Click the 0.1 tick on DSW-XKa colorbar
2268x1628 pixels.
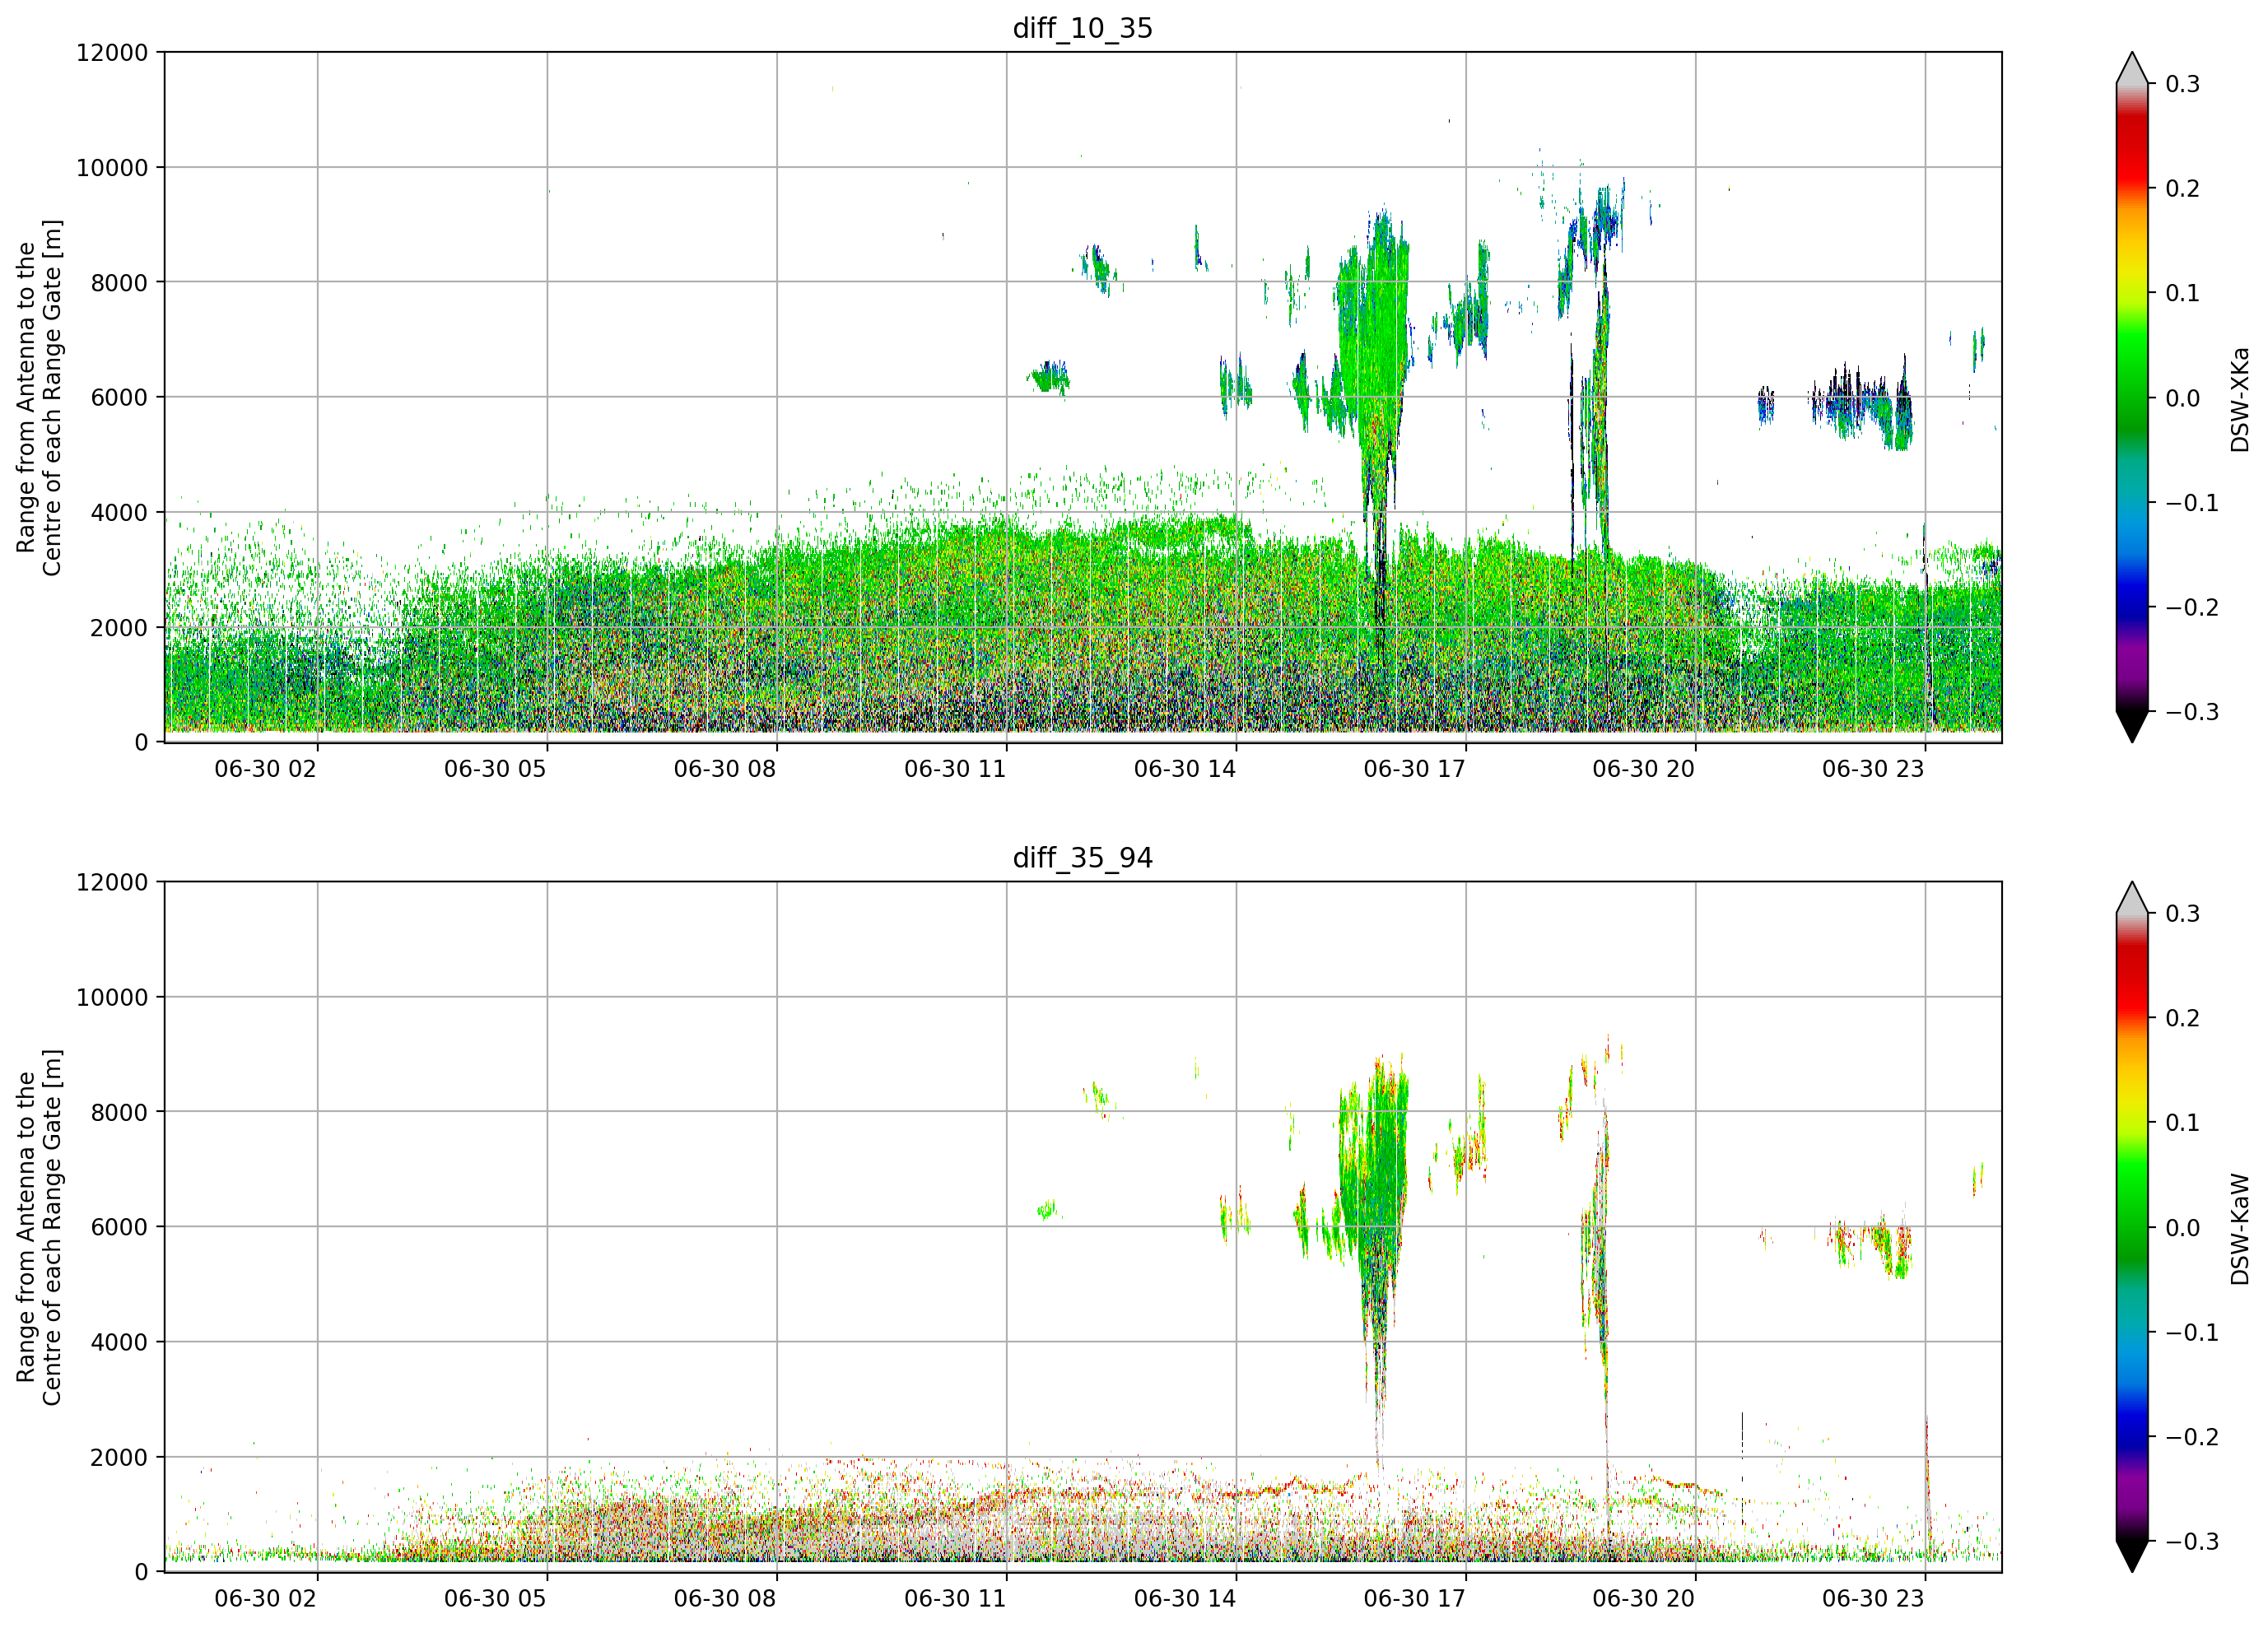tap(2182, 293)
